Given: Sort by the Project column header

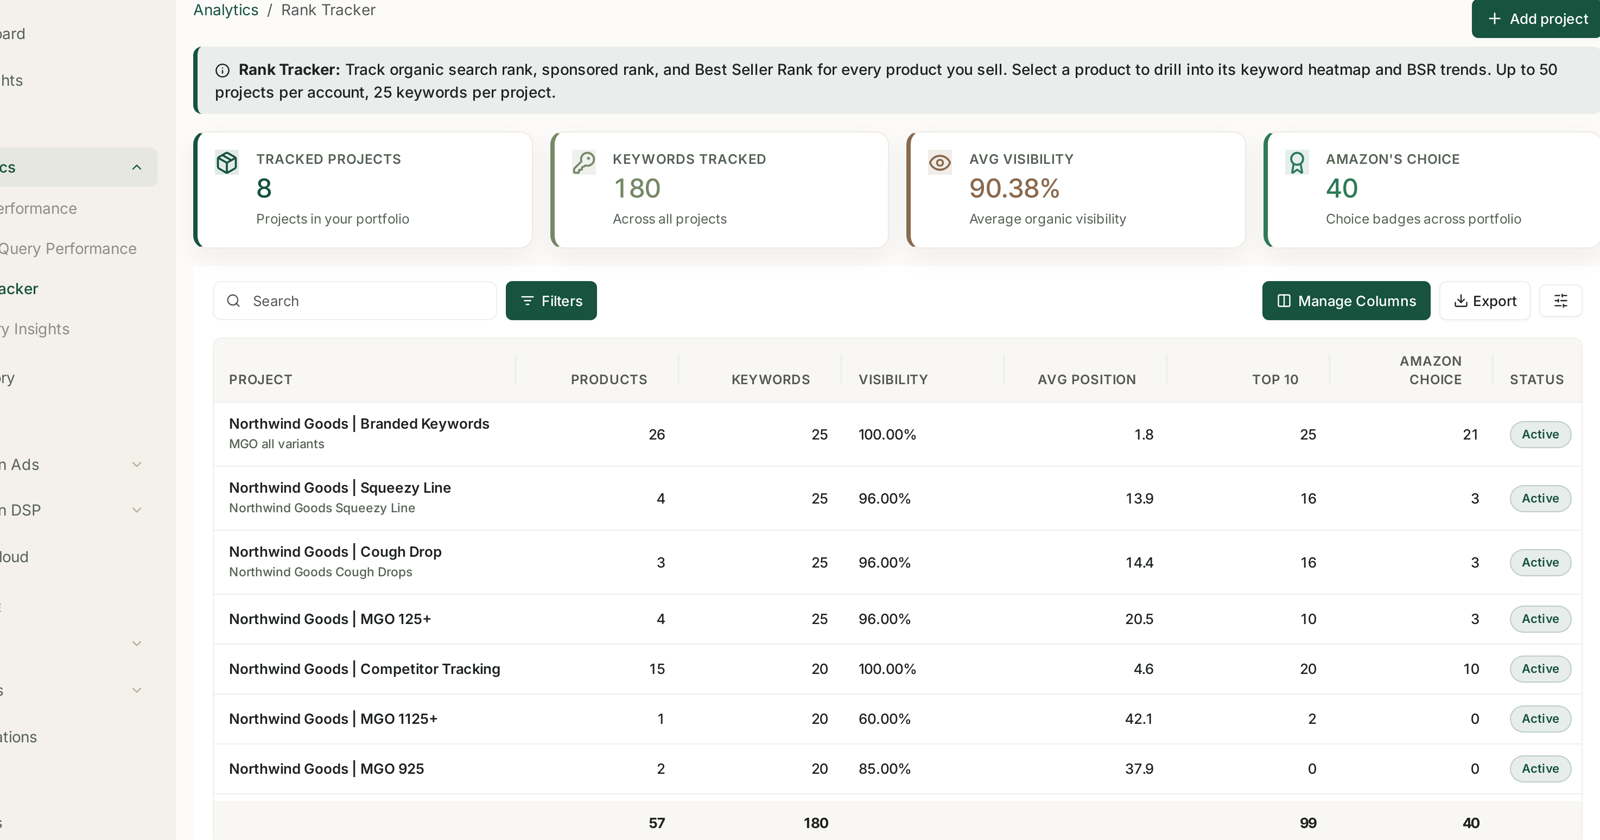Looking at the screenshot, I should (x=261, y=380).
